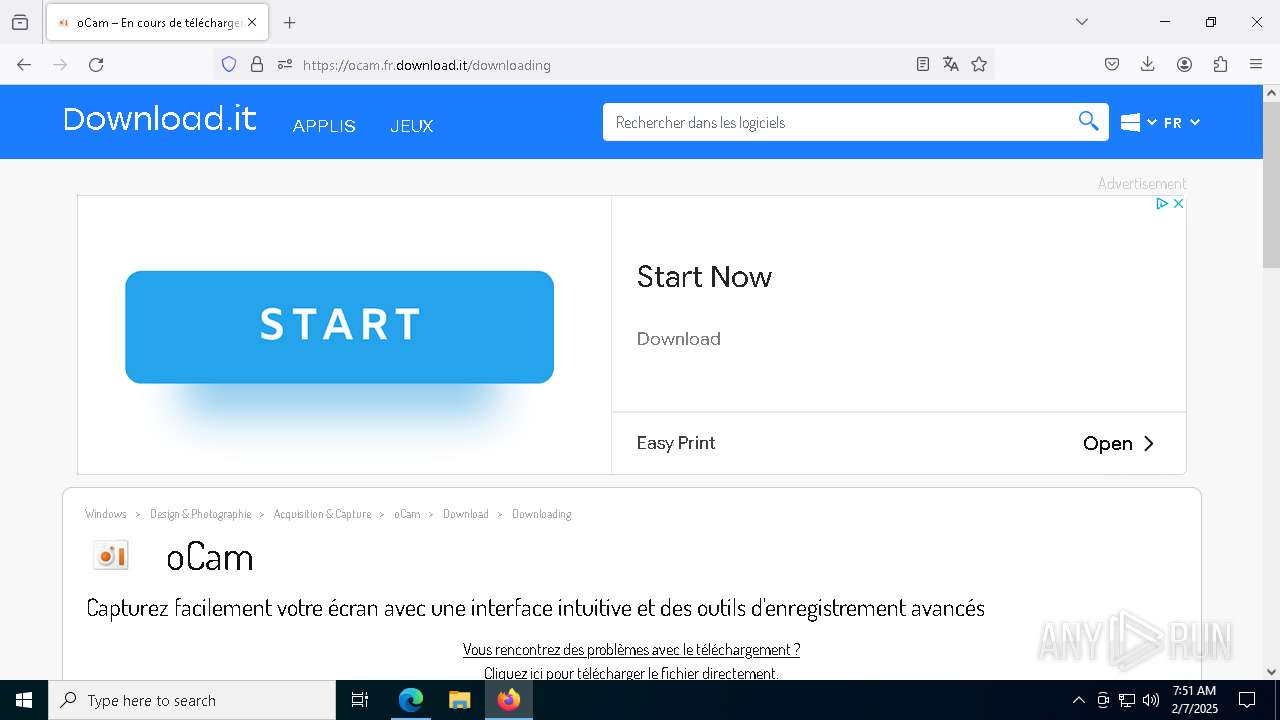The height and width of the screenshot is (720, 1280).
Task: Click the Downloading breadcrumb text
Action: tap(541, 514)
